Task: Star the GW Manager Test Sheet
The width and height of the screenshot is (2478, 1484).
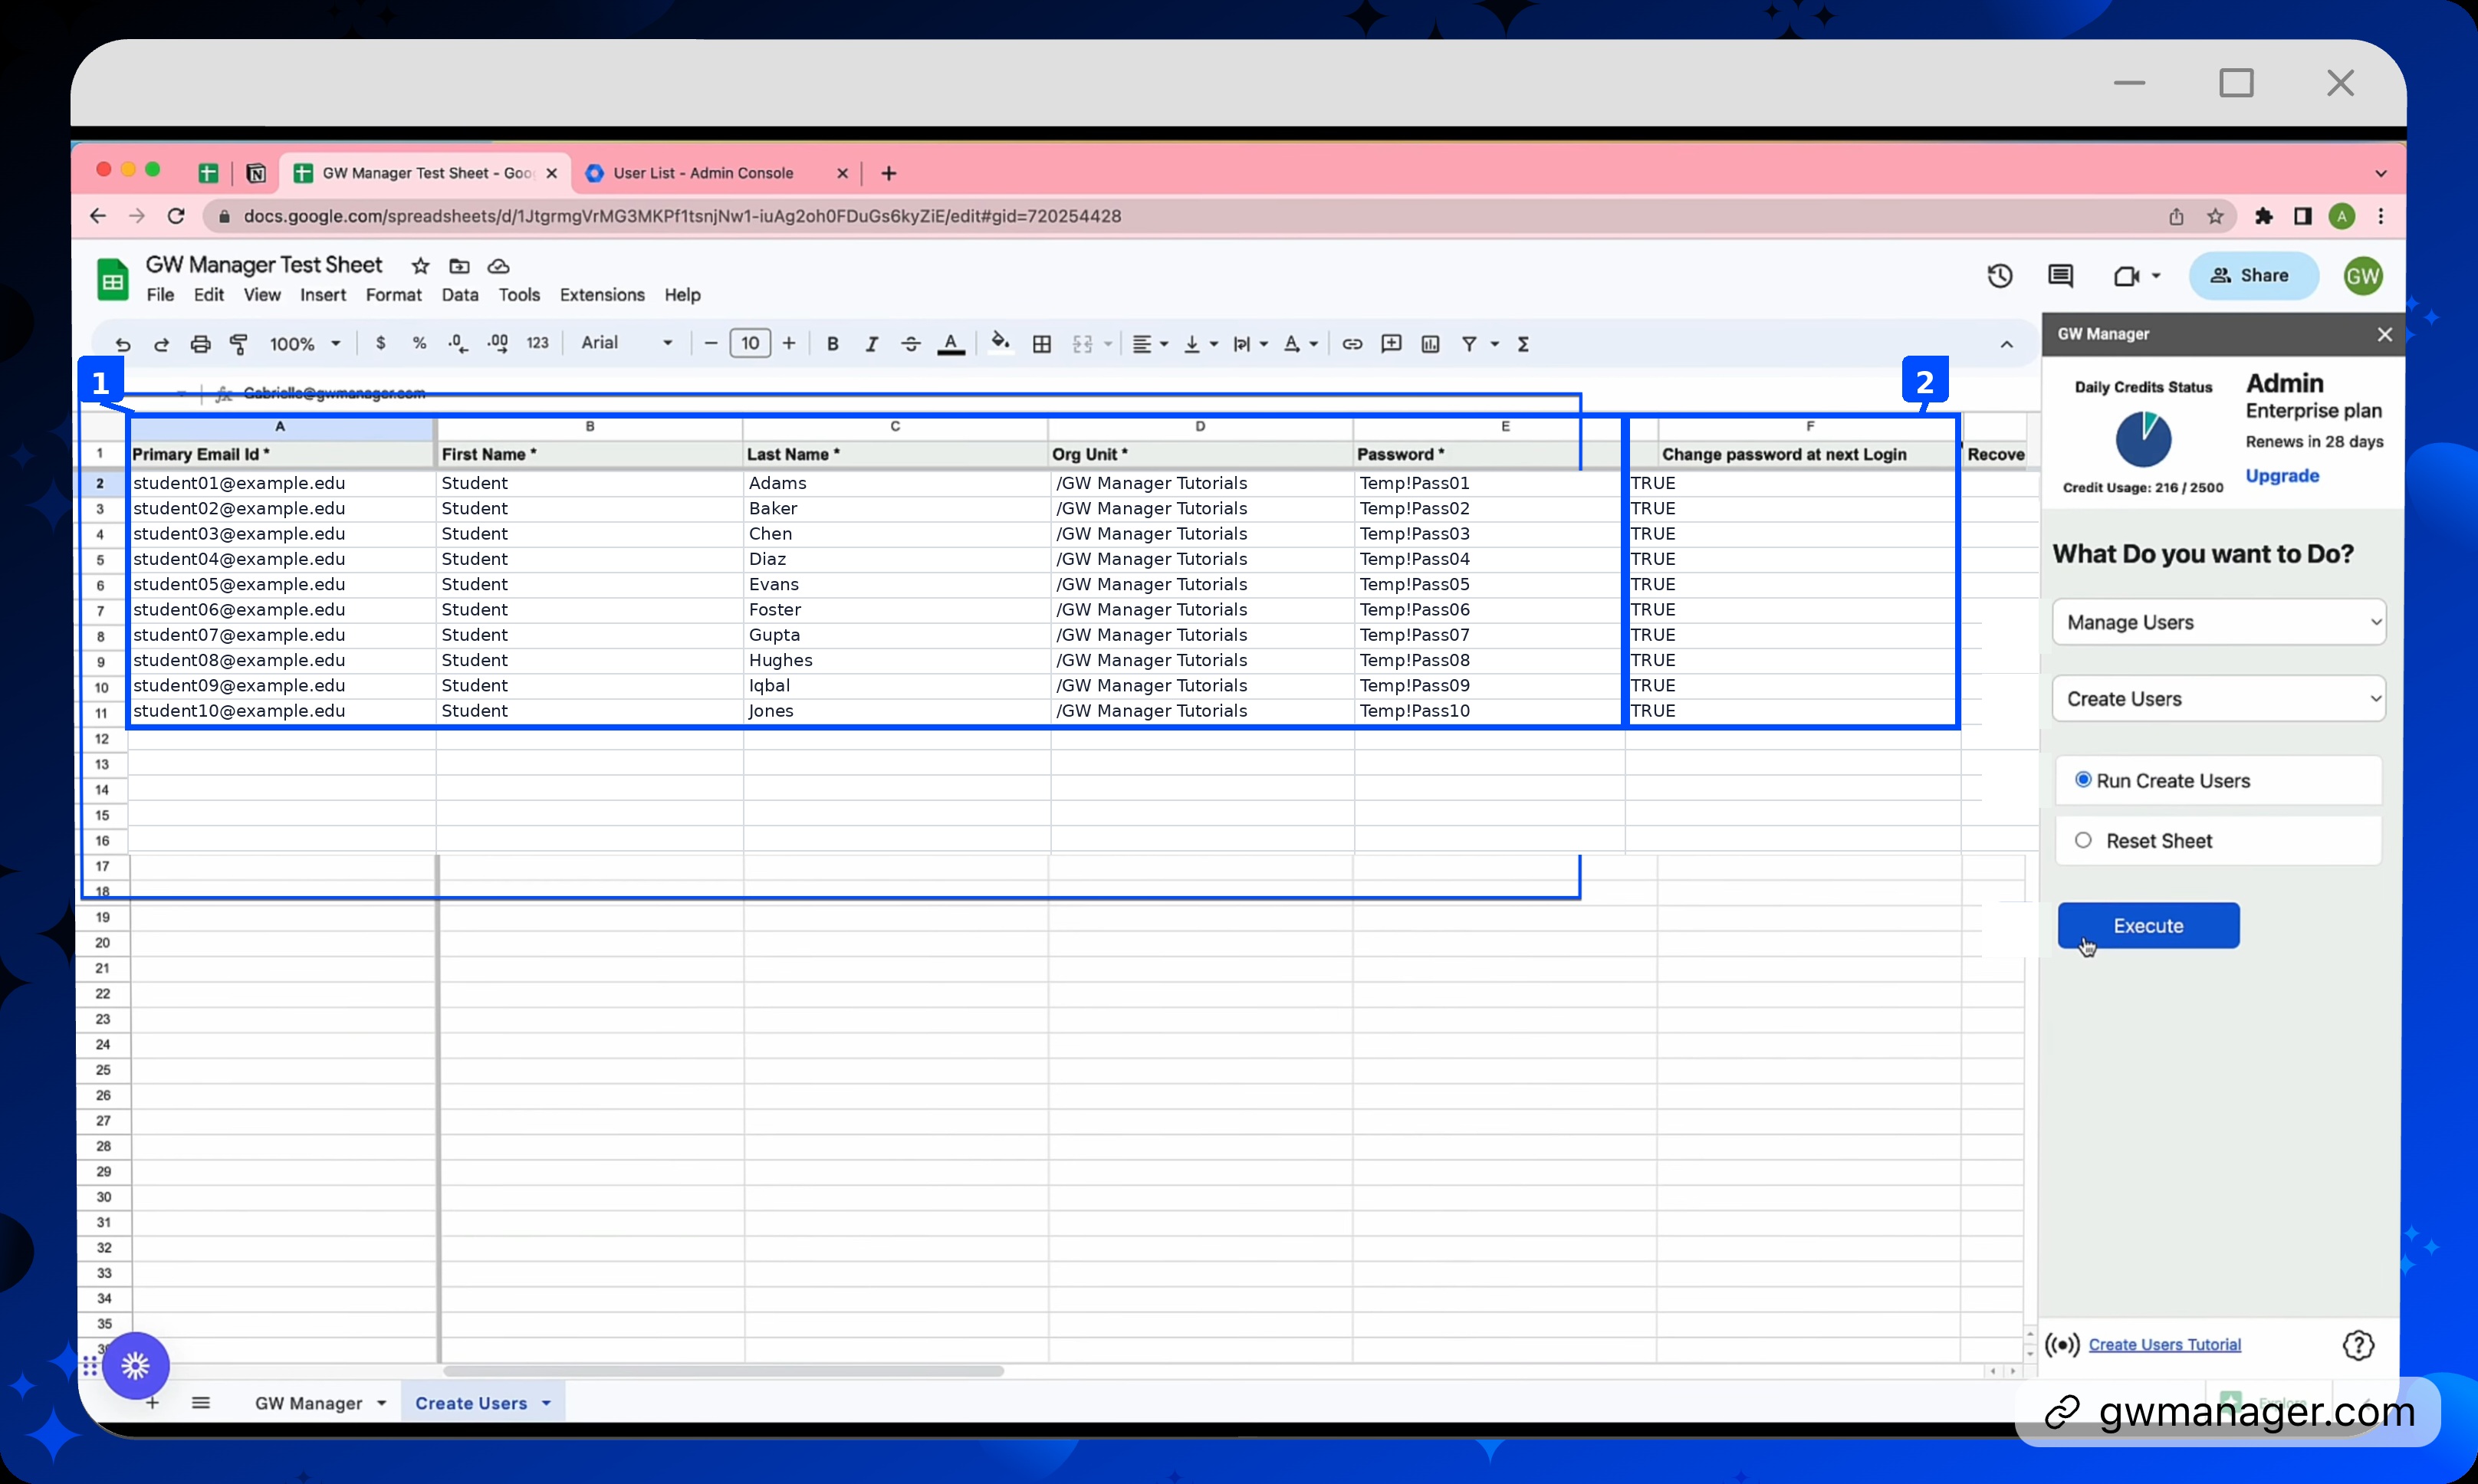Action: pyautogui.click(x=420, y=266)
